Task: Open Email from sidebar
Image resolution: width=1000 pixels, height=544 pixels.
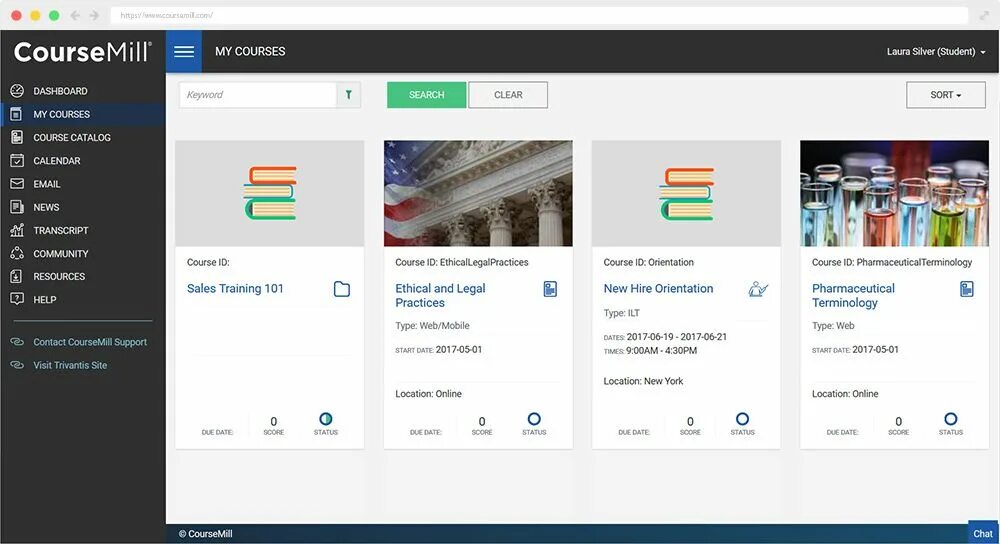Action: coord(83,184)
